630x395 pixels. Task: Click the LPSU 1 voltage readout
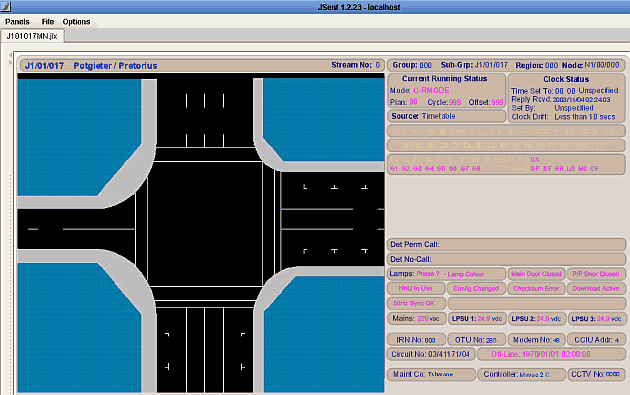[477, 319]
